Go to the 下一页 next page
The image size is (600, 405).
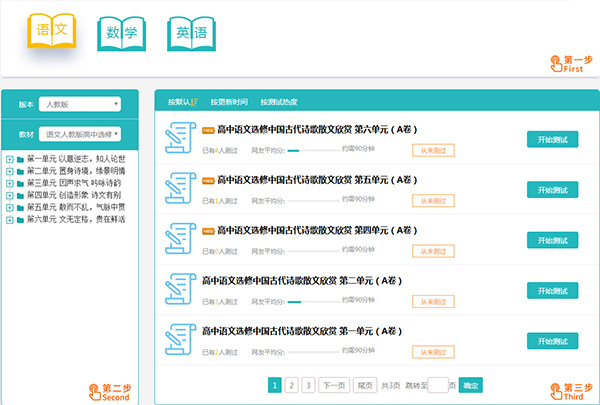coord(333,385)
